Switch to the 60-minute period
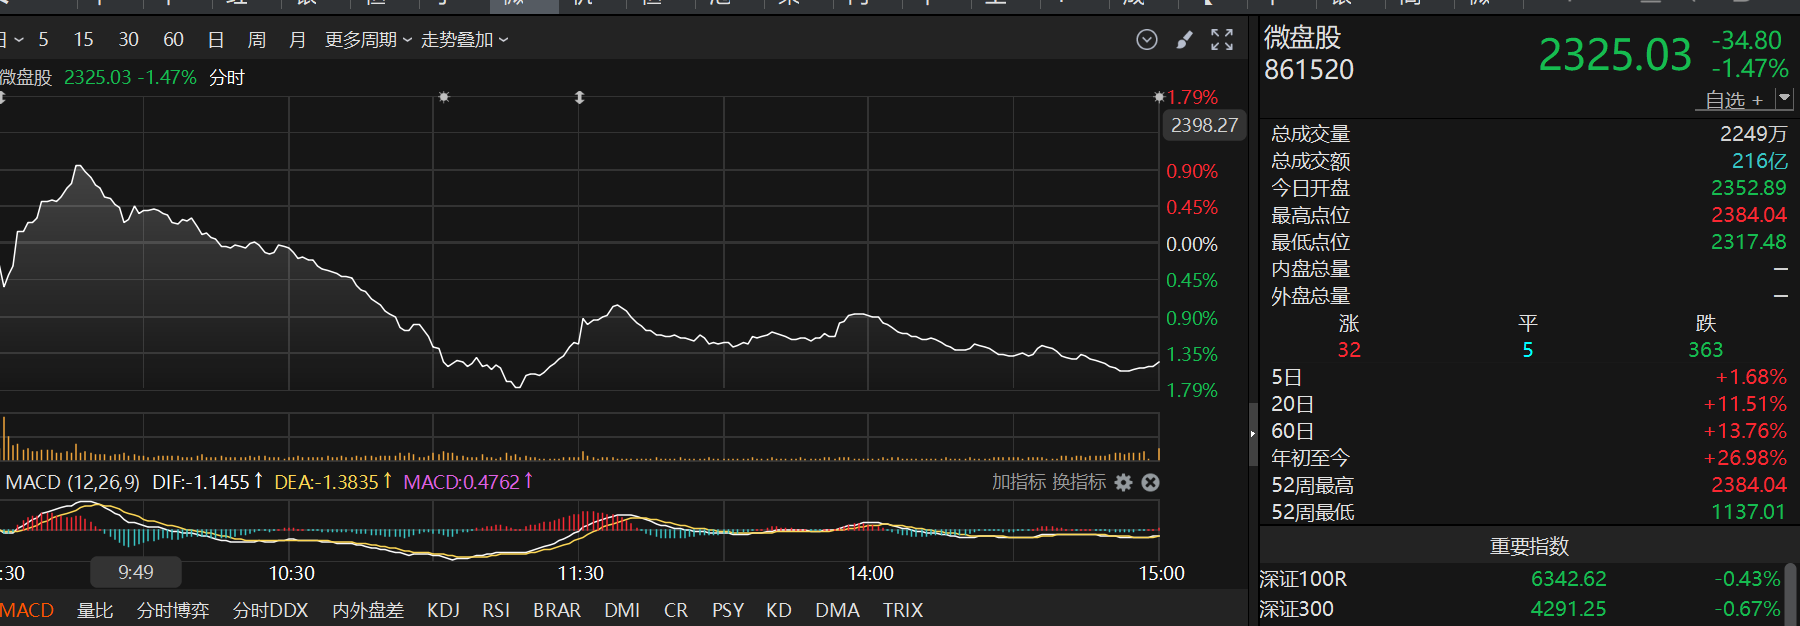1800x626 pixels. point(173,40)
